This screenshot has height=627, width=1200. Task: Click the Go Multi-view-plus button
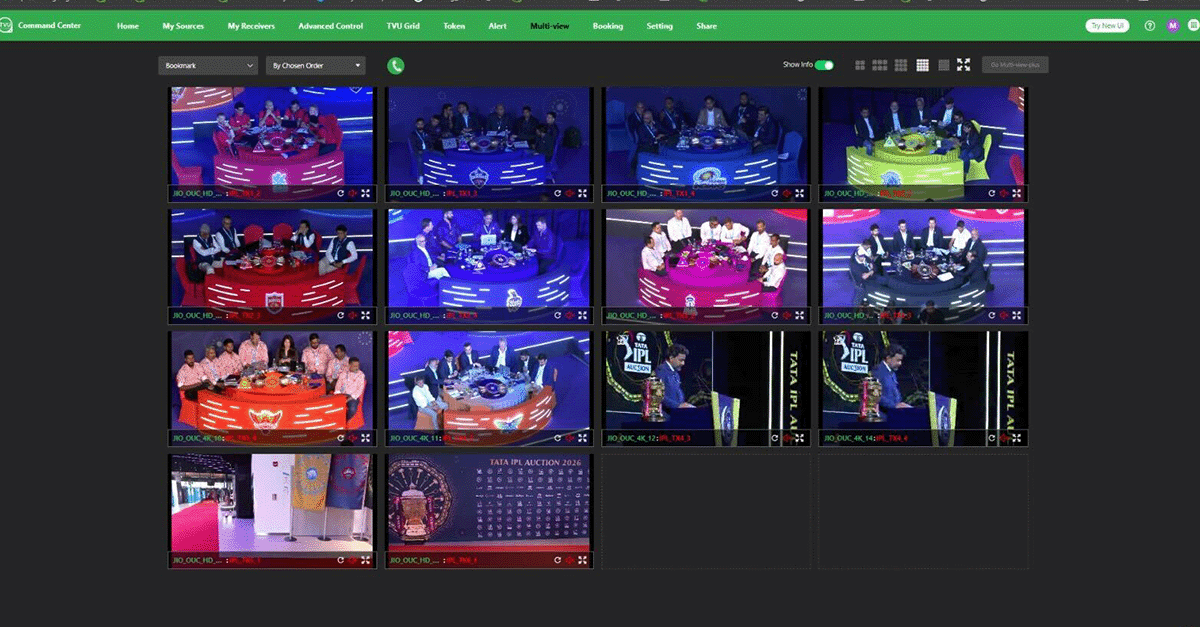[x=1015, y=65]
